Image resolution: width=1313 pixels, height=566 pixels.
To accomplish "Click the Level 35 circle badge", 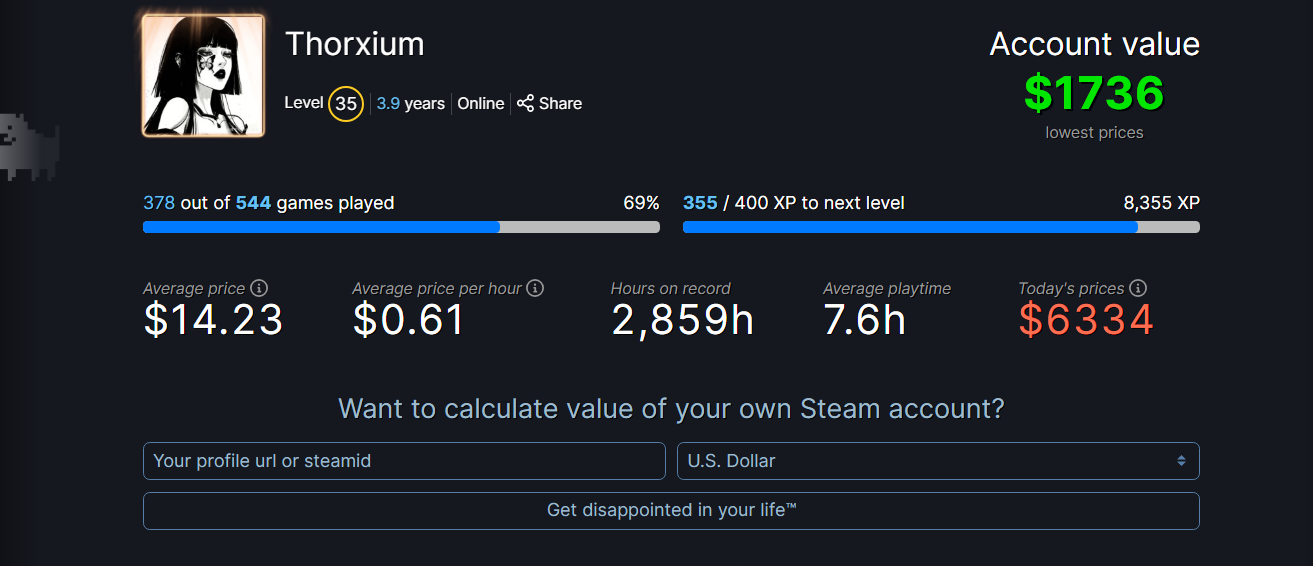I will [346, 103].
